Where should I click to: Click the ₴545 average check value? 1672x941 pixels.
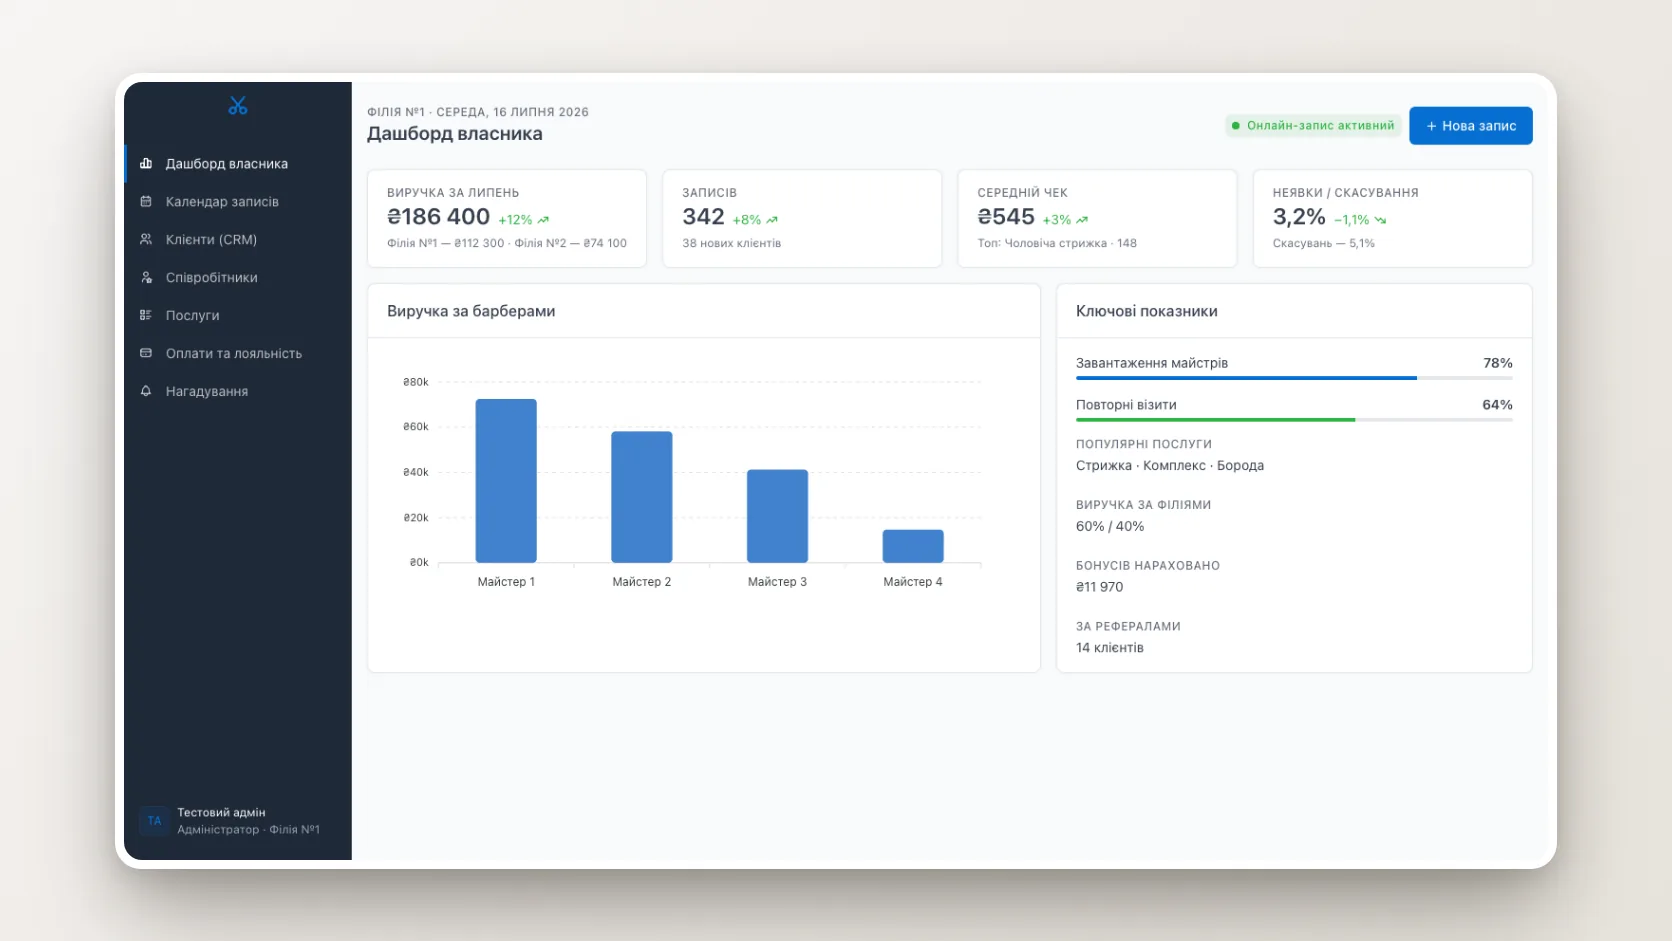point(1006,217)
